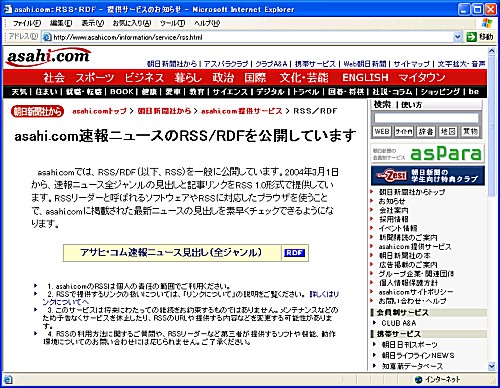Screen dimensions: 500x388
Task: Click the 辞書 search button
Action: click(x=426, y=131)
